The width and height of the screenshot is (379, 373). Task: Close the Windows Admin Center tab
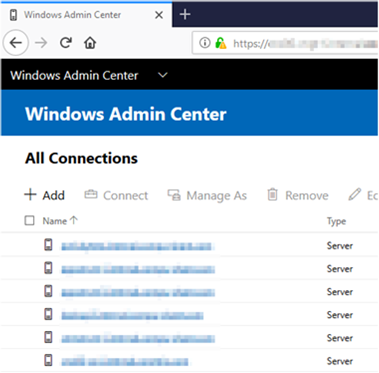[159, 15]
